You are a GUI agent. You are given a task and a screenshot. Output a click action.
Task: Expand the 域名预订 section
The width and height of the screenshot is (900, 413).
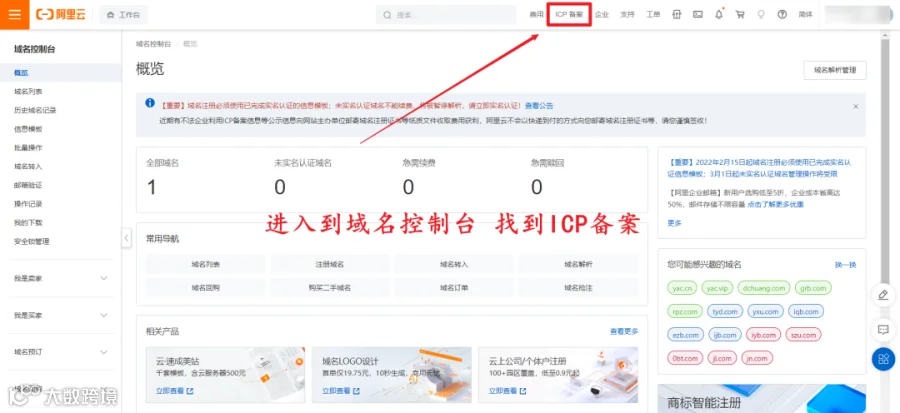60,352
